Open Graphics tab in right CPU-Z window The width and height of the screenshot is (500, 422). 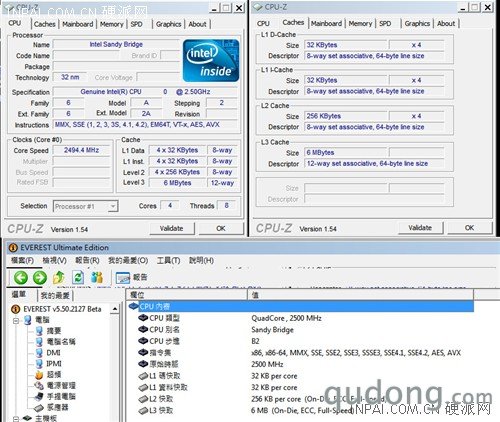[x=417, y=23]
